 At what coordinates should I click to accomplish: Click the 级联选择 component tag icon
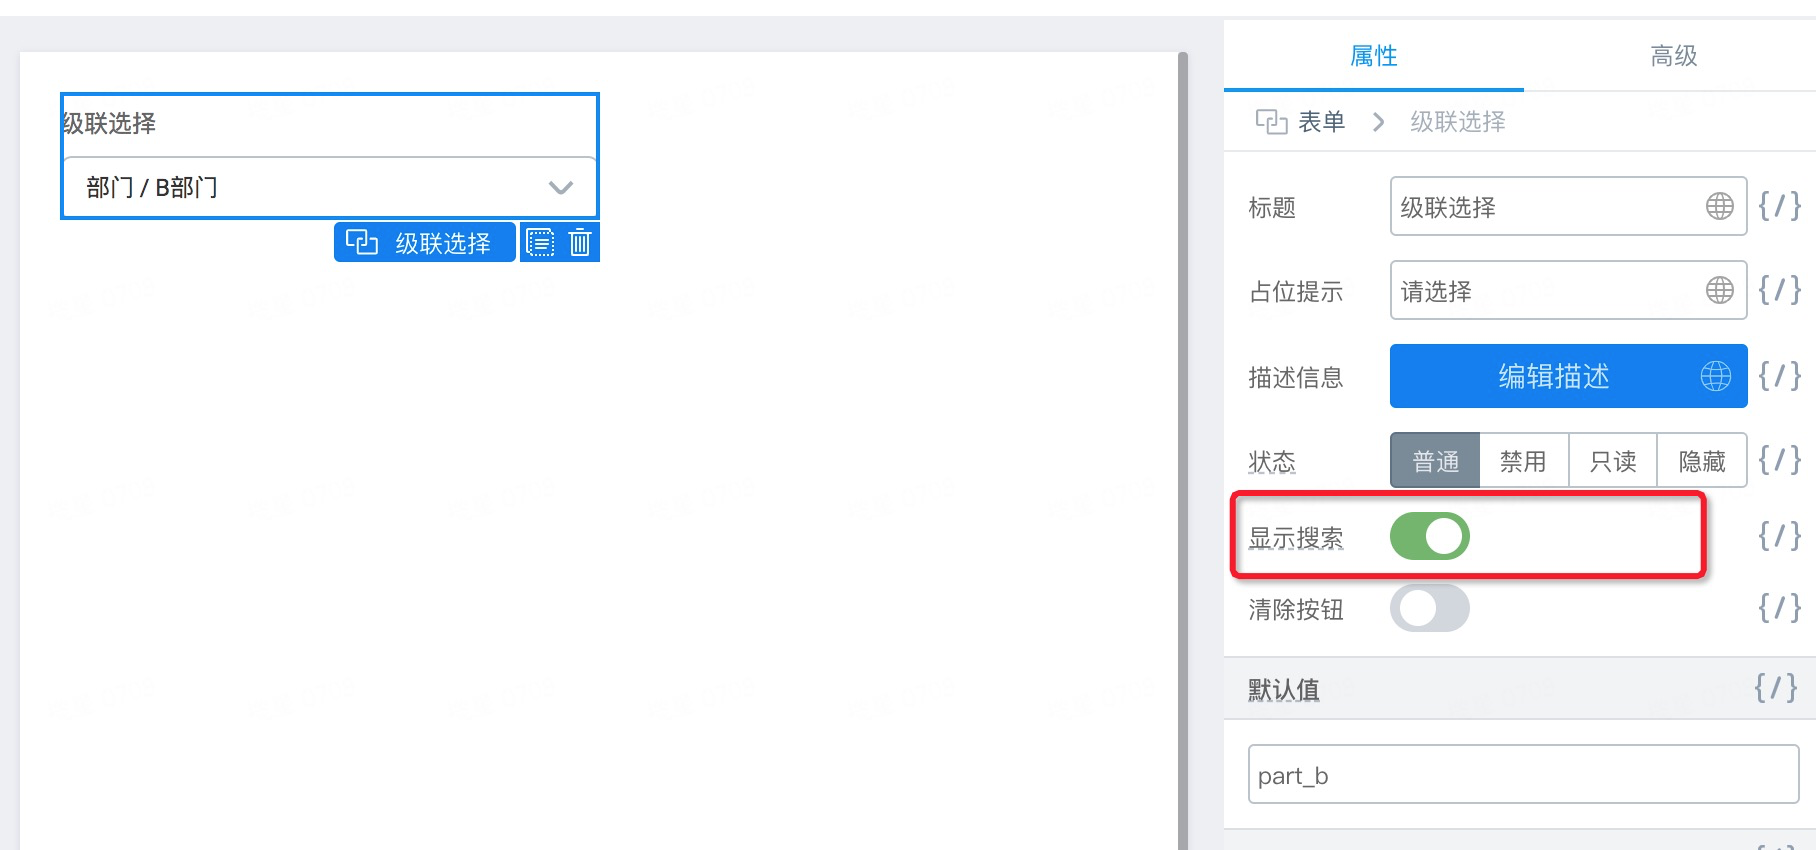pyautogui.click(x=362, y=242)
